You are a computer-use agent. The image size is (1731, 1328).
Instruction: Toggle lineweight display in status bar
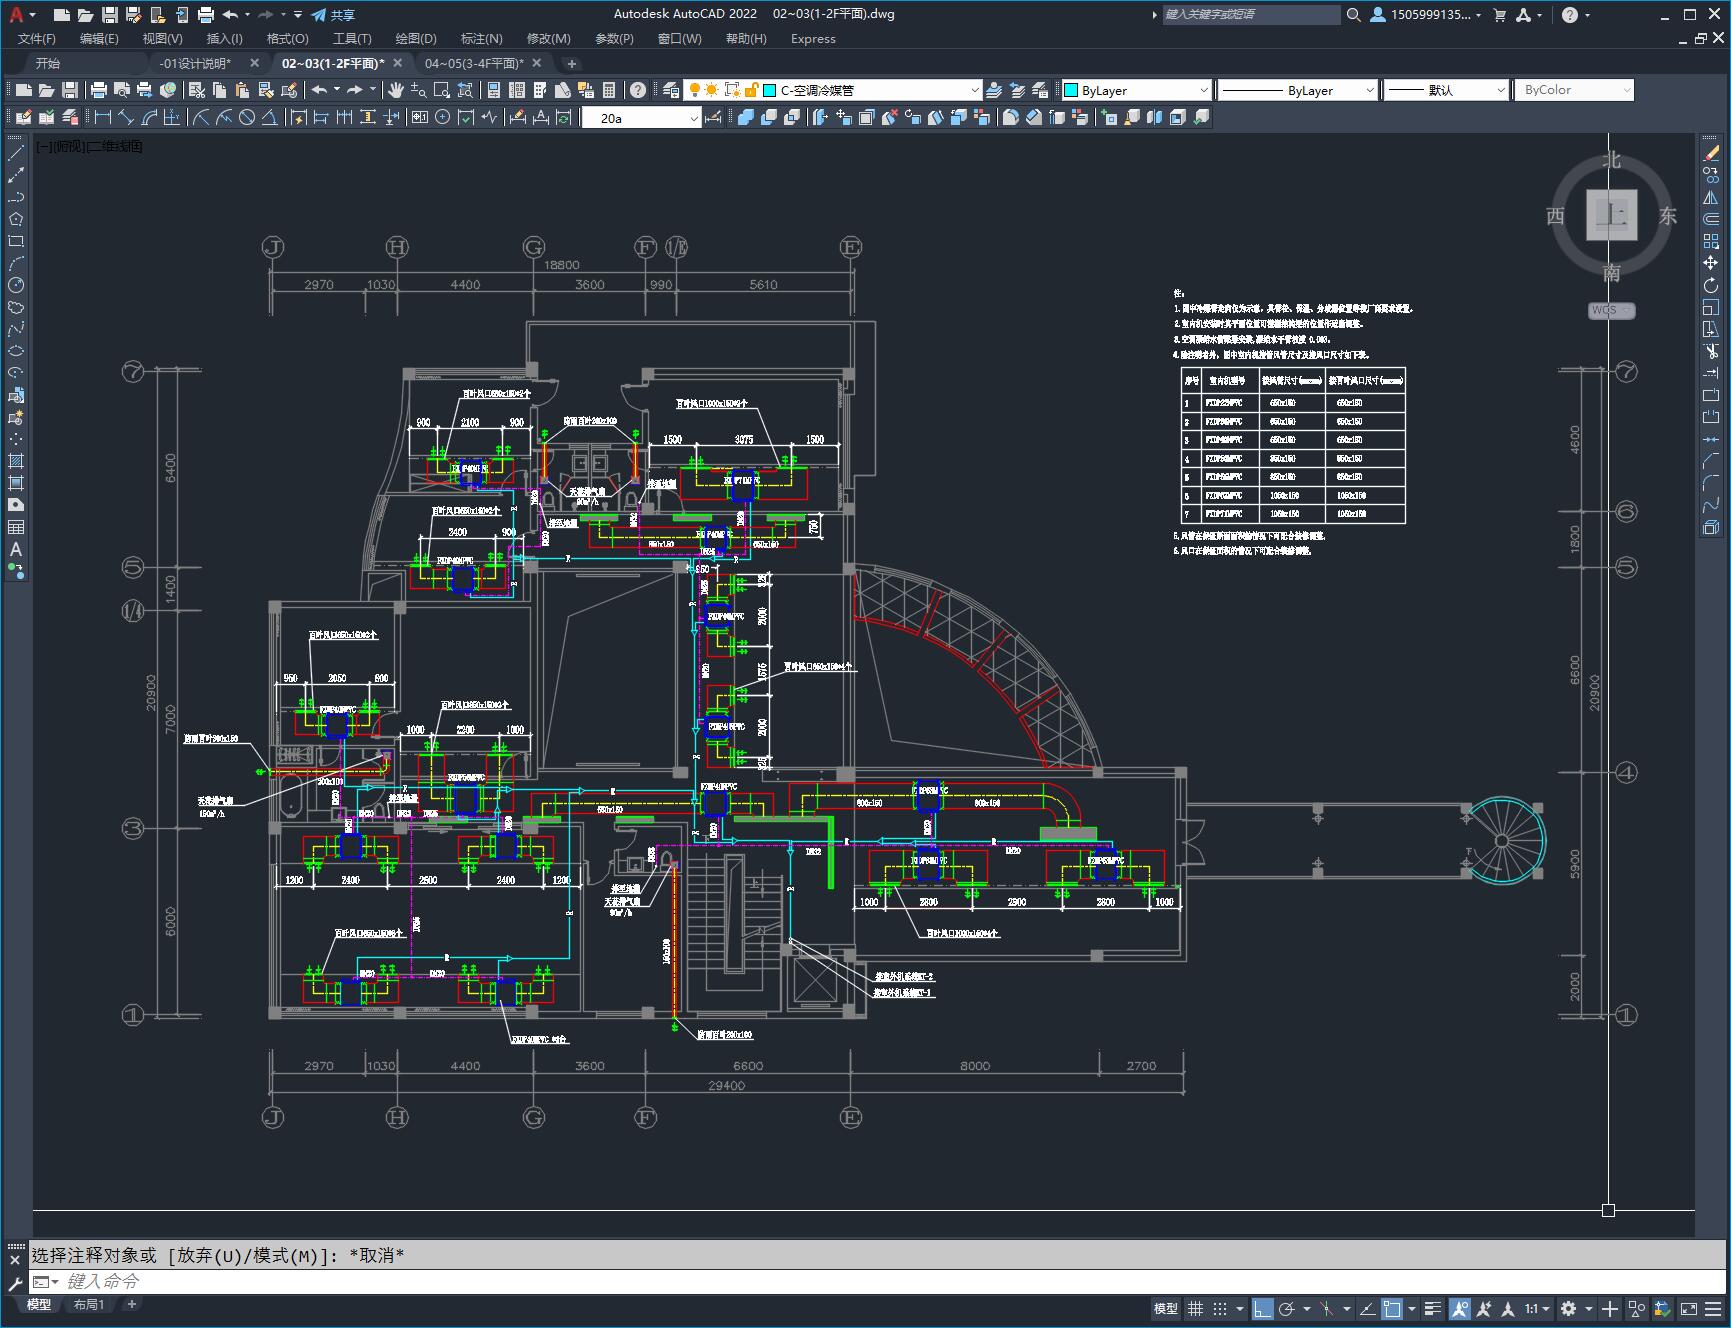(1433, 1308)
